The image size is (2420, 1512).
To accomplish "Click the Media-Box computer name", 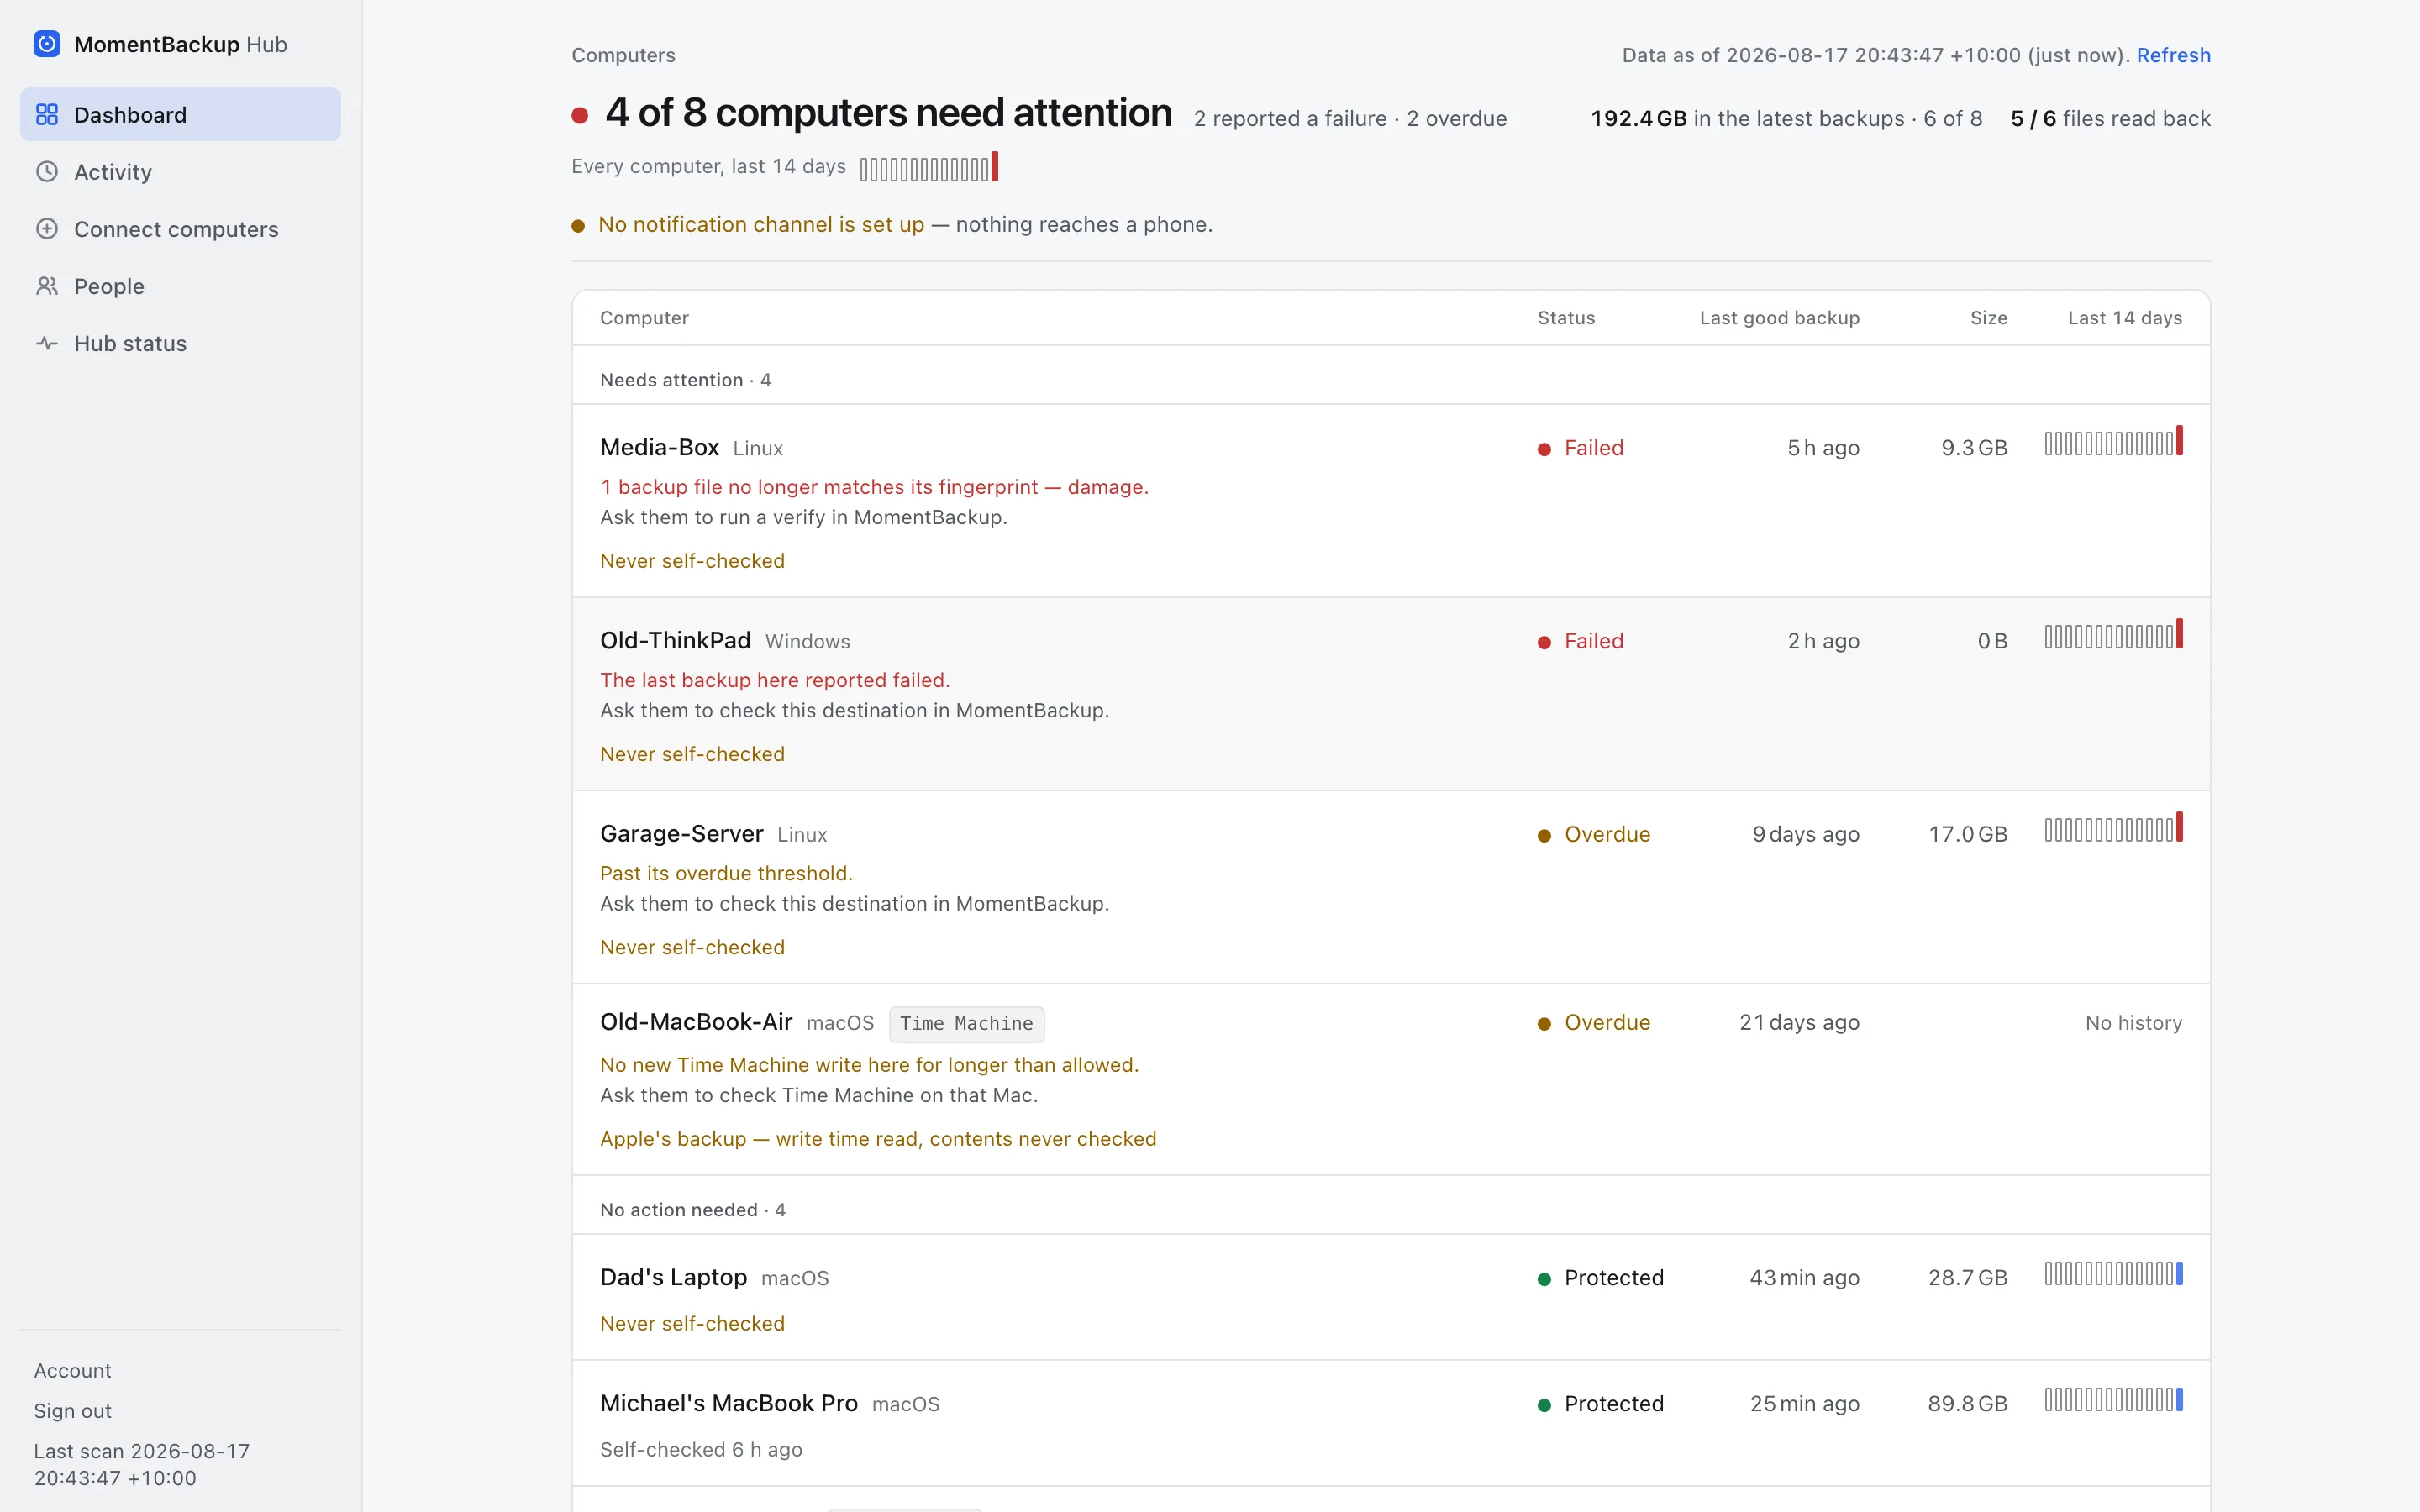I will 659,447.
